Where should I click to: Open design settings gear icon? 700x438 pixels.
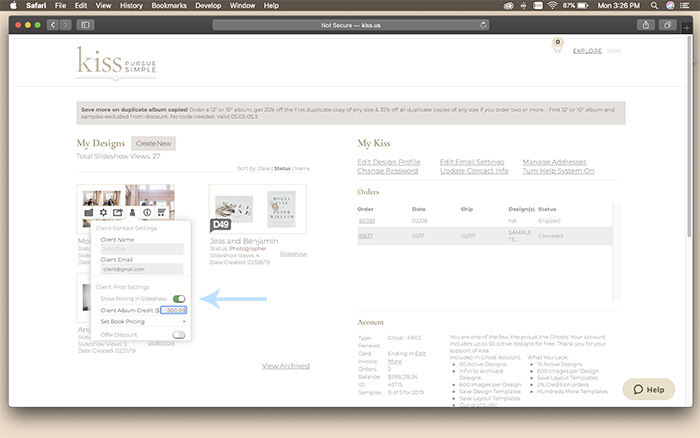[103, 213]
